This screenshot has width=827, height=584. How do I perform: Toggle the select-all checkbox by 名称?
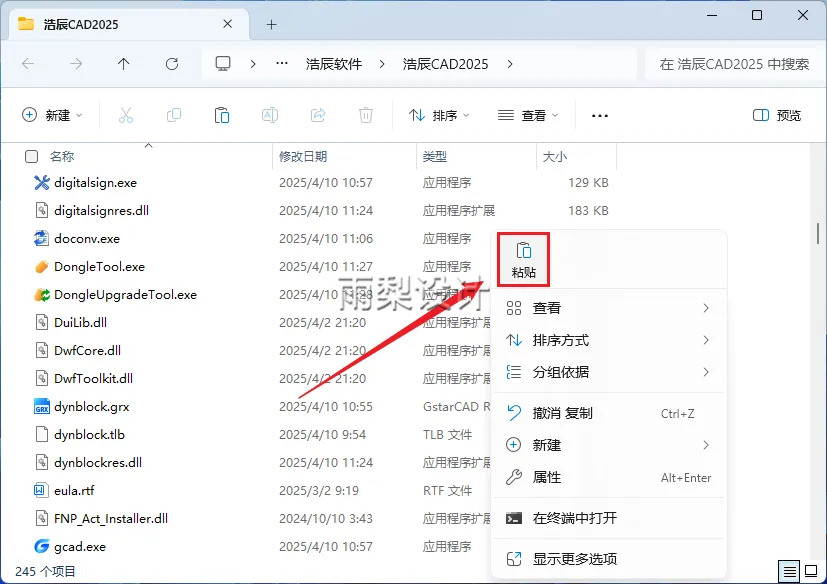pyautogui.click(x=32, y=156)
